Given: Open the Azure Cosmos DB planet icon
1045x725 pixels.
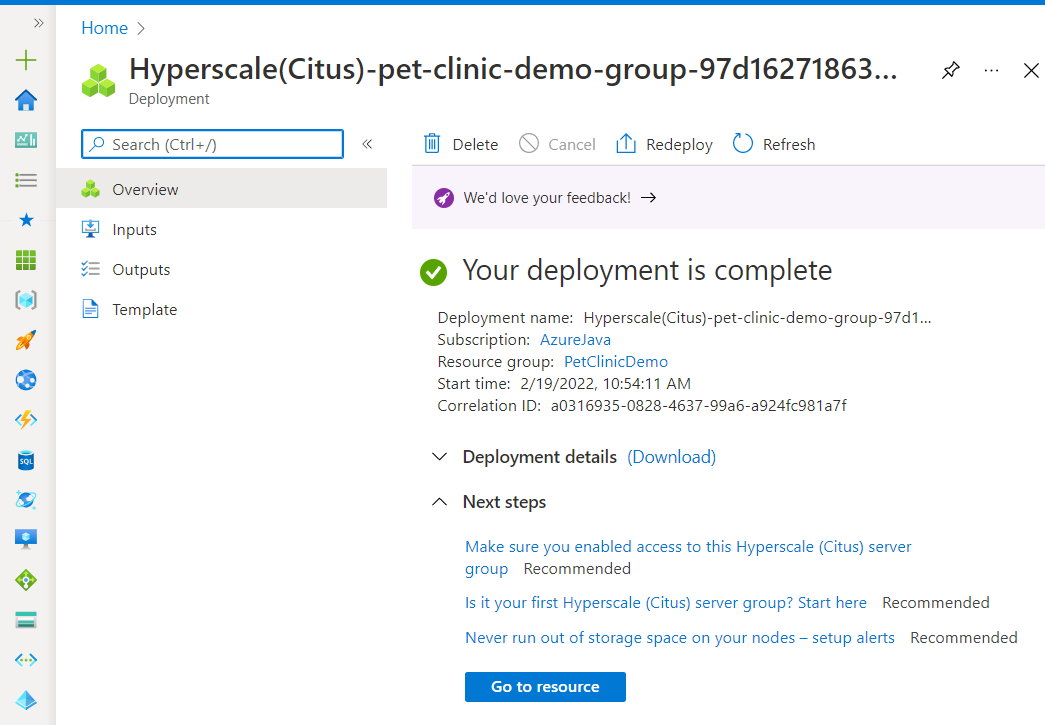Looking at the screenshot, I should click(26, 500).
